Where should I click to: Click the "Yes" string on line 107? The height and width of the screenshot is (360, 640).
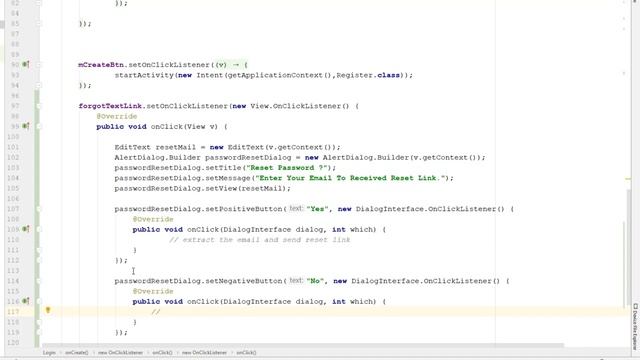click(318, 209)
